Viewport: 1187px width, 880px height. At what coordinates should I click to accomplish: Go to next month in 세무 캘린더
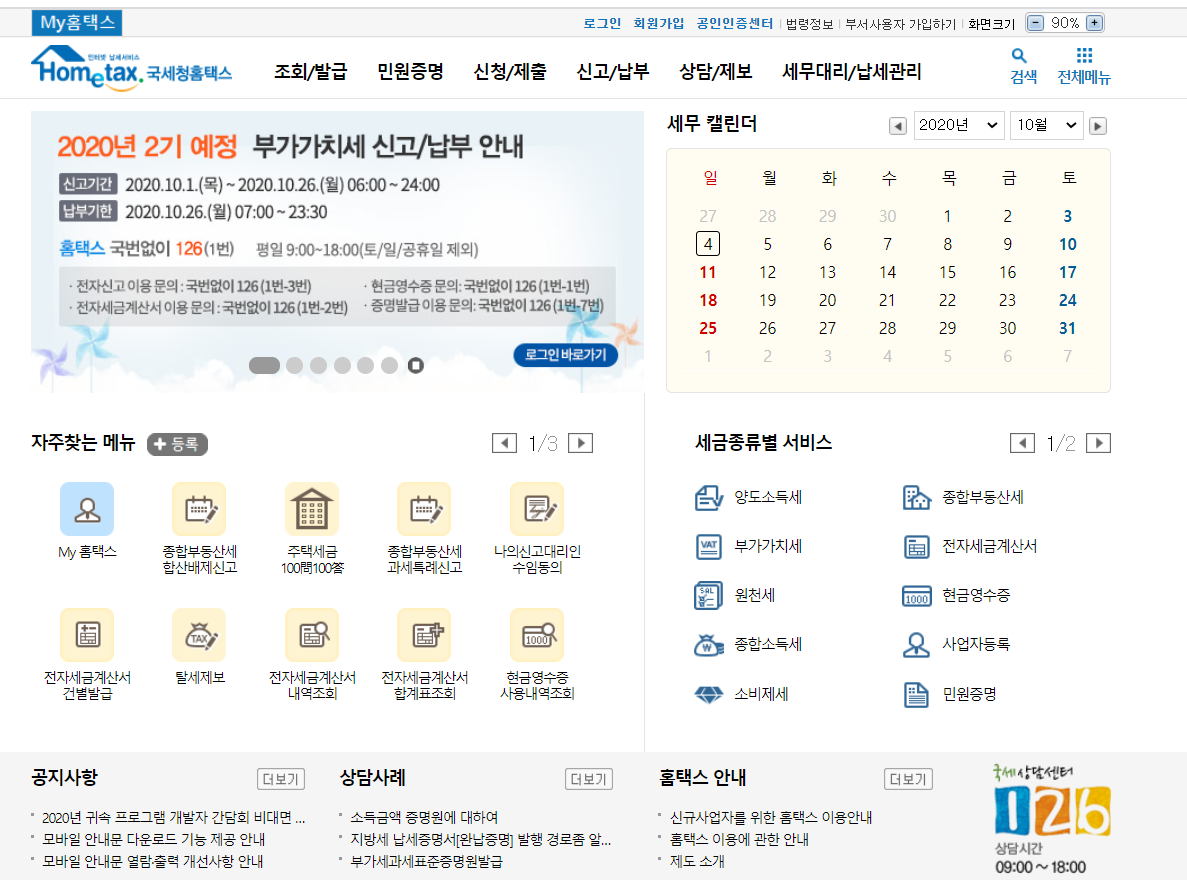1098,126
